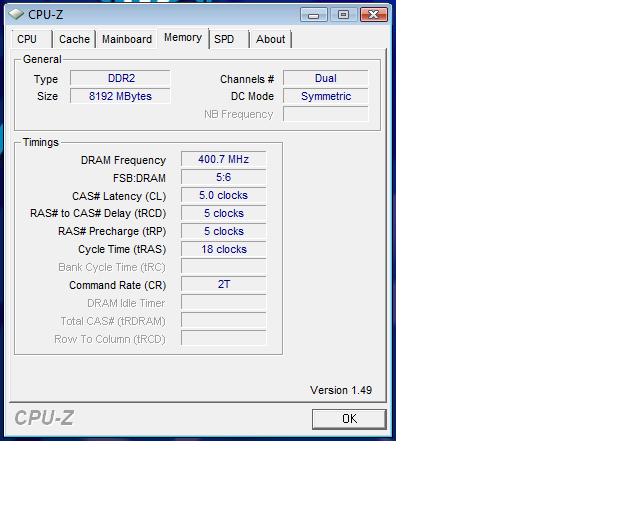Click the empty Row To Column field
The width and height of the screenshot is (640, 512).
(224, 338)
